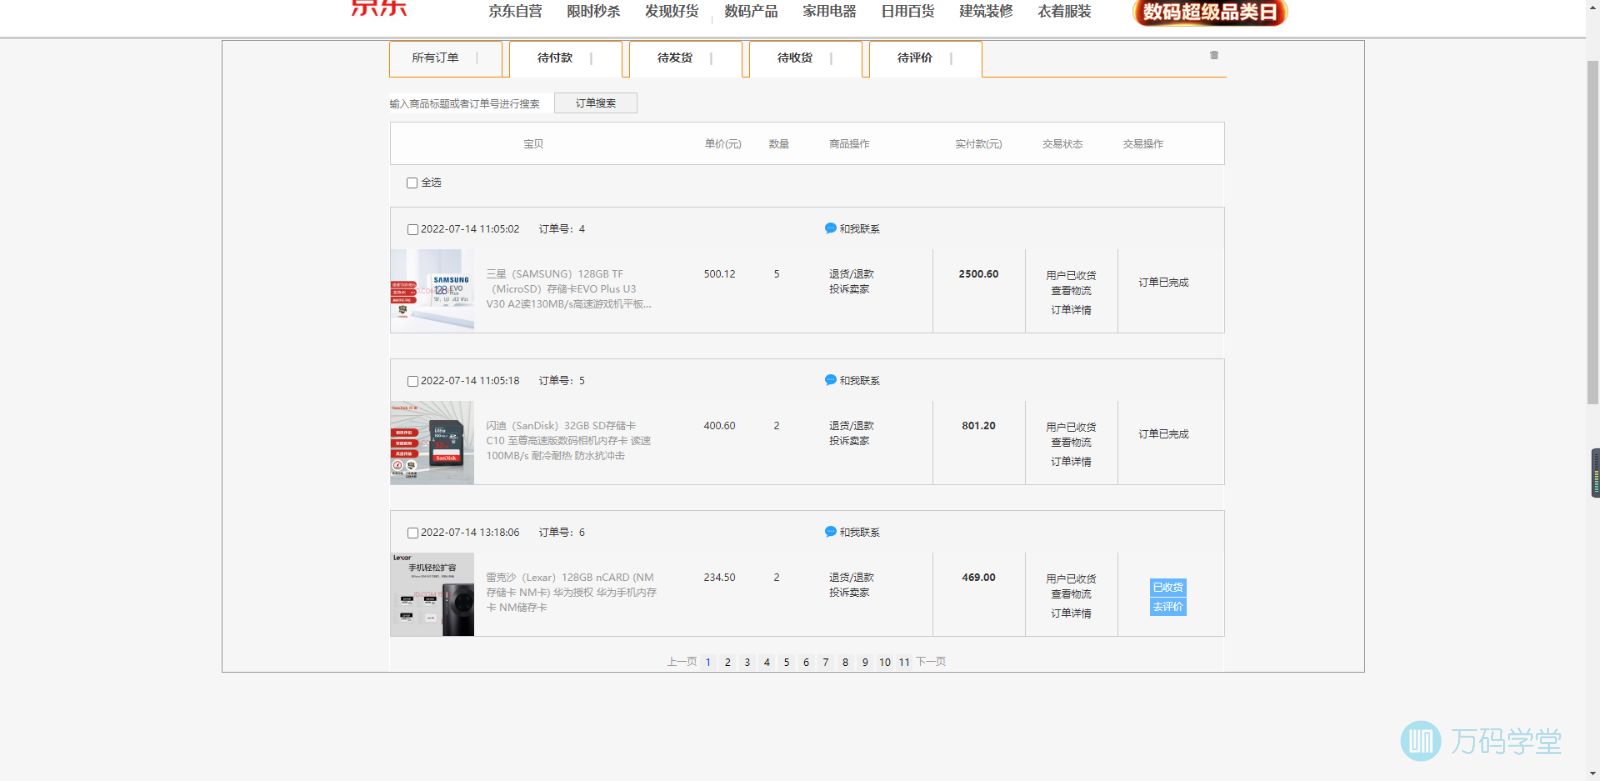Click the 订单搜索 button
Screen dimensions: 1600x781
pos(596,103)
